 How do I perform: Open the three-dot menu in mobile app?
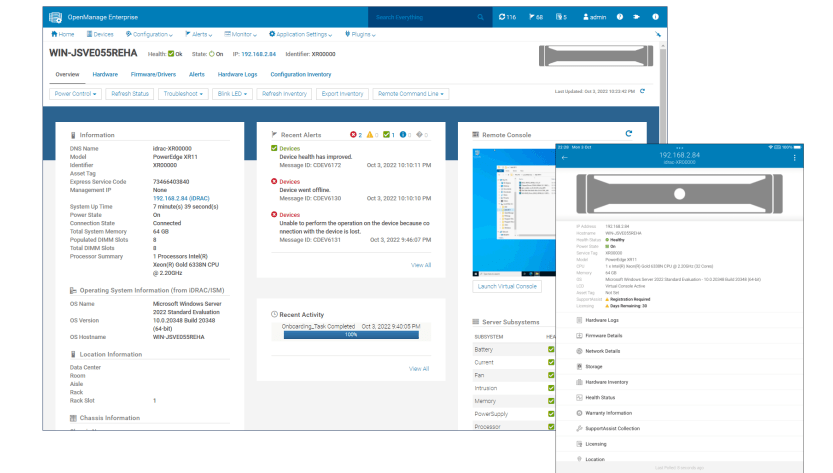coord(795,158)
